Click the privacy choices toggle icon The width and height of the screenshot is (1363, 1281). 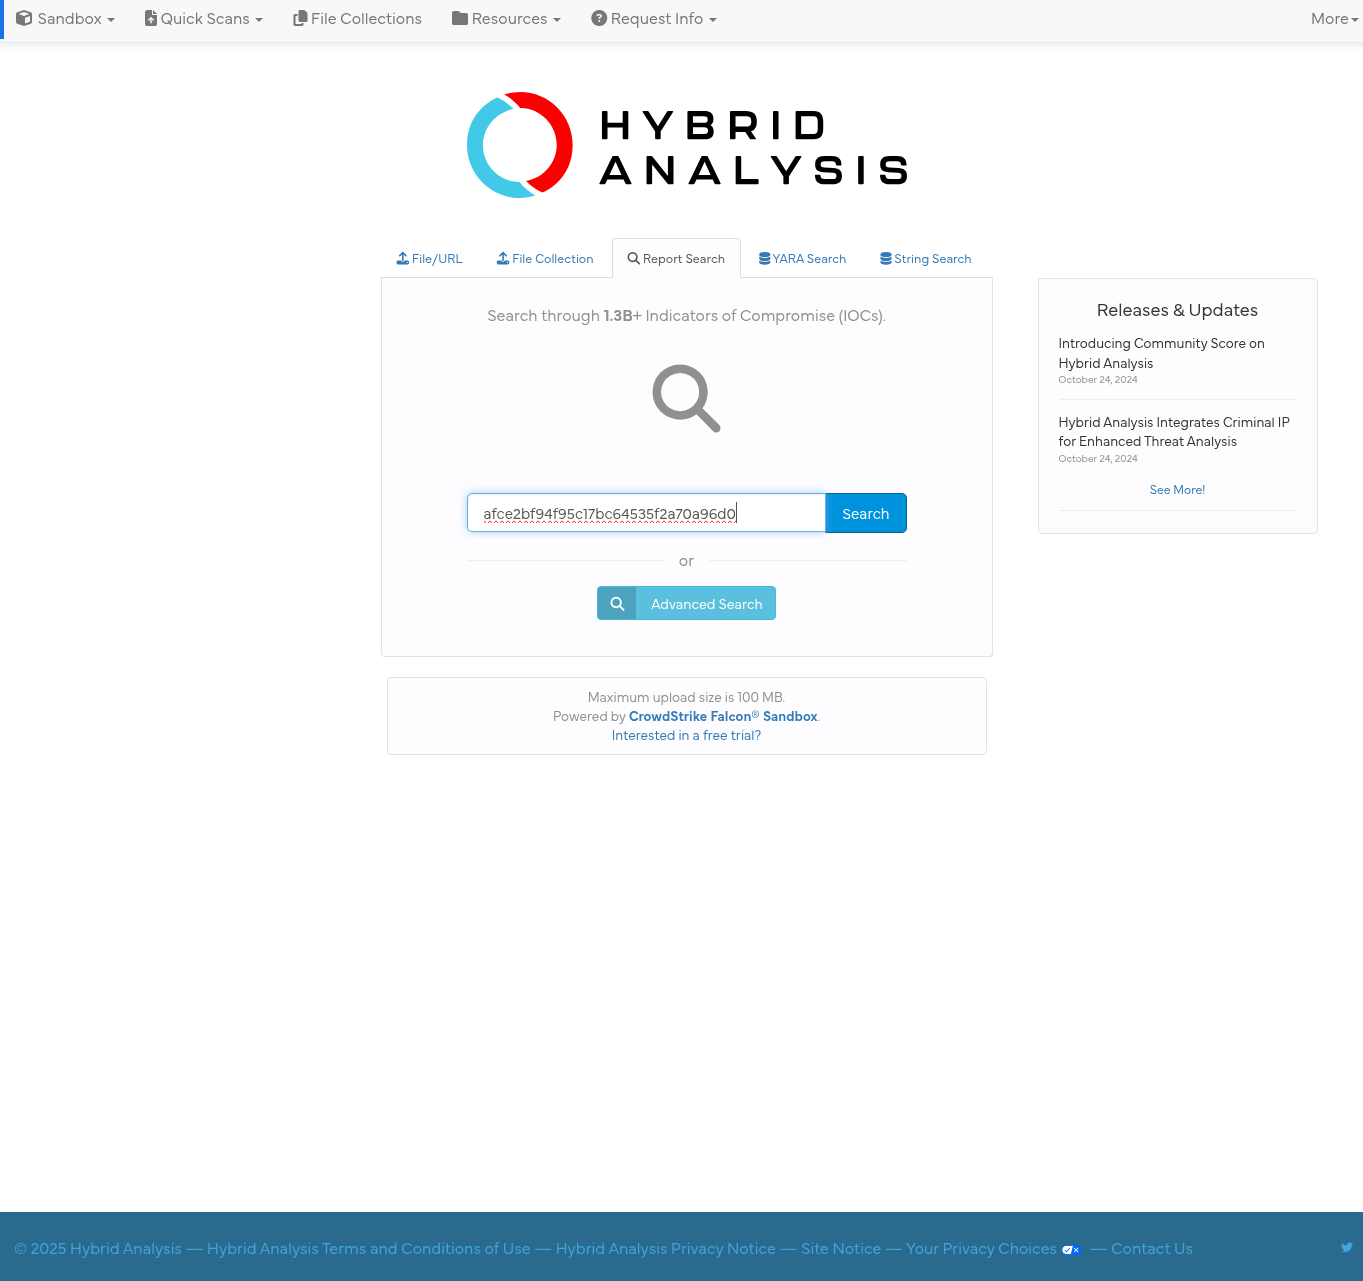(1071, 1250)
